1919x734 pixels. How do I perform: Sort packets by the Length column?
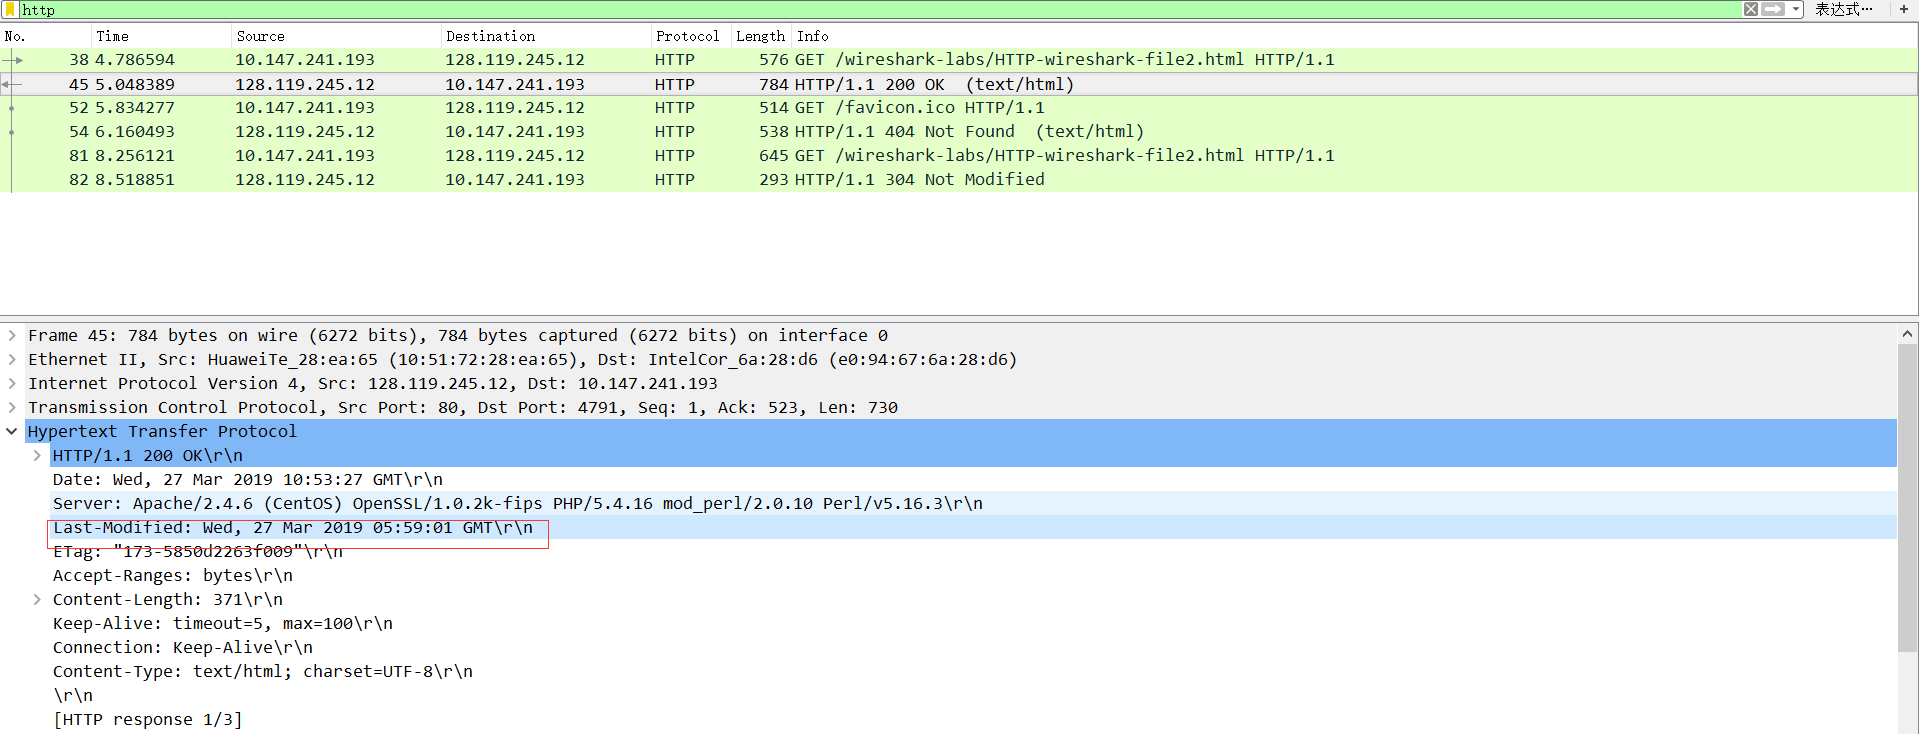tap(760, 36)
